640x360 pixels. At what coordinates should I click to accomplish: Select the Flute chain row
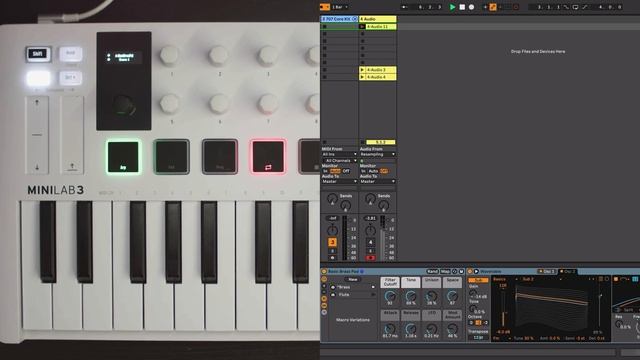point(353,294)
